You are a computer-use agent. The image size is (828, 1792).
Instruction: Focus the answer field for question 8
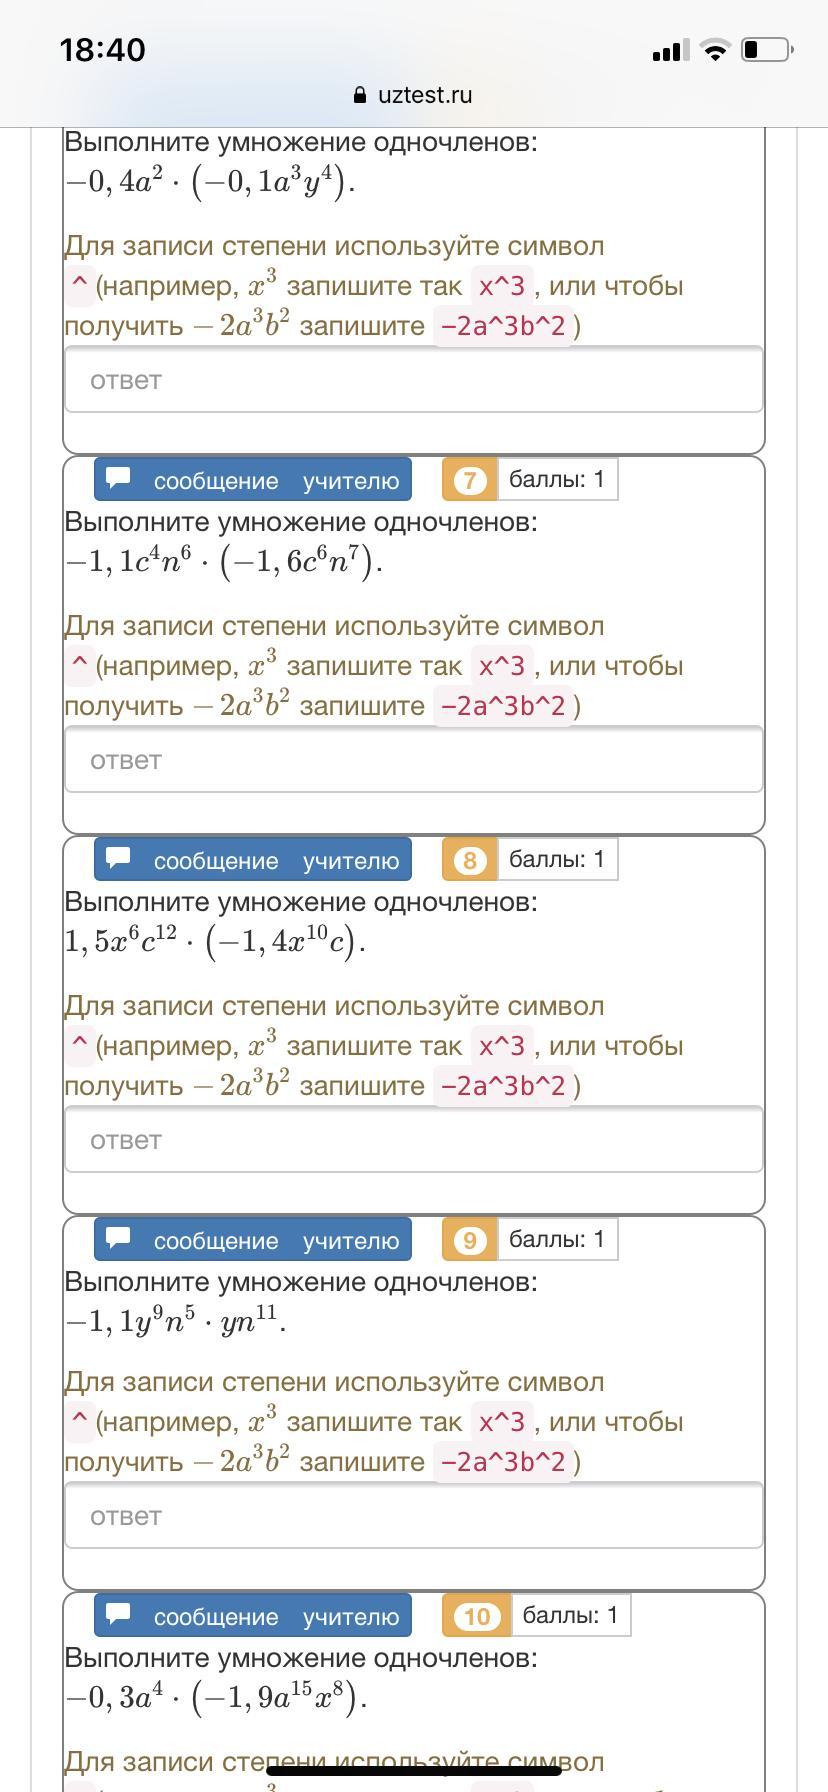414,1140
